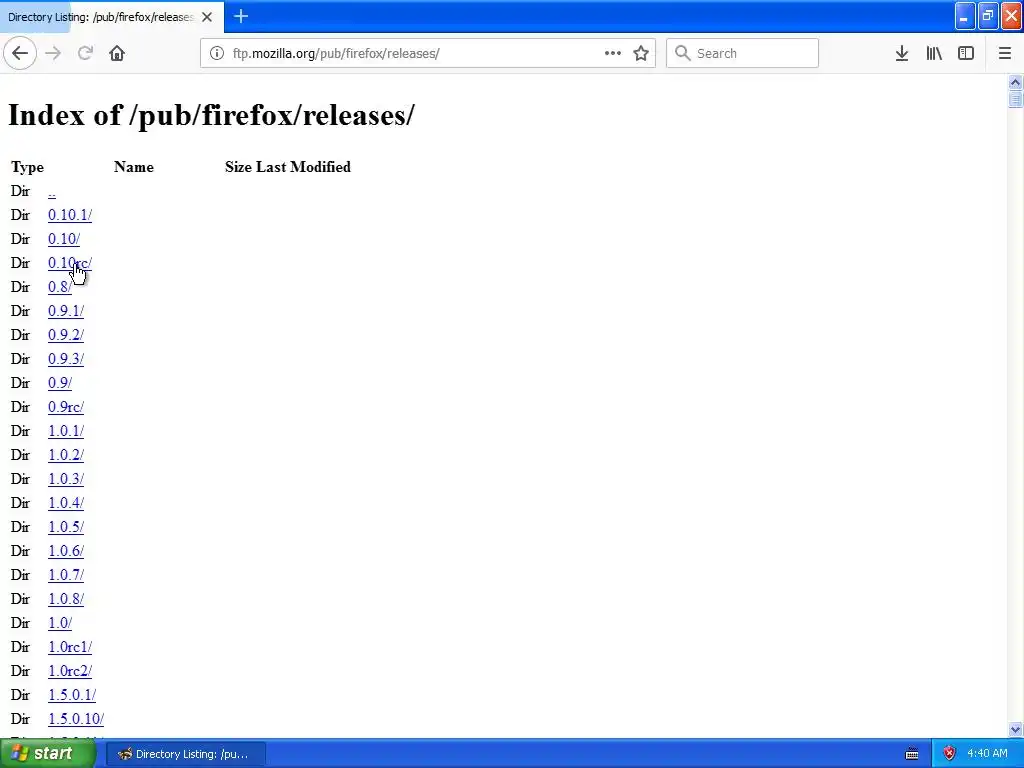Select Directory Listing taskbar button
The width and height of the screenshot is (1024, 768).
186,754
